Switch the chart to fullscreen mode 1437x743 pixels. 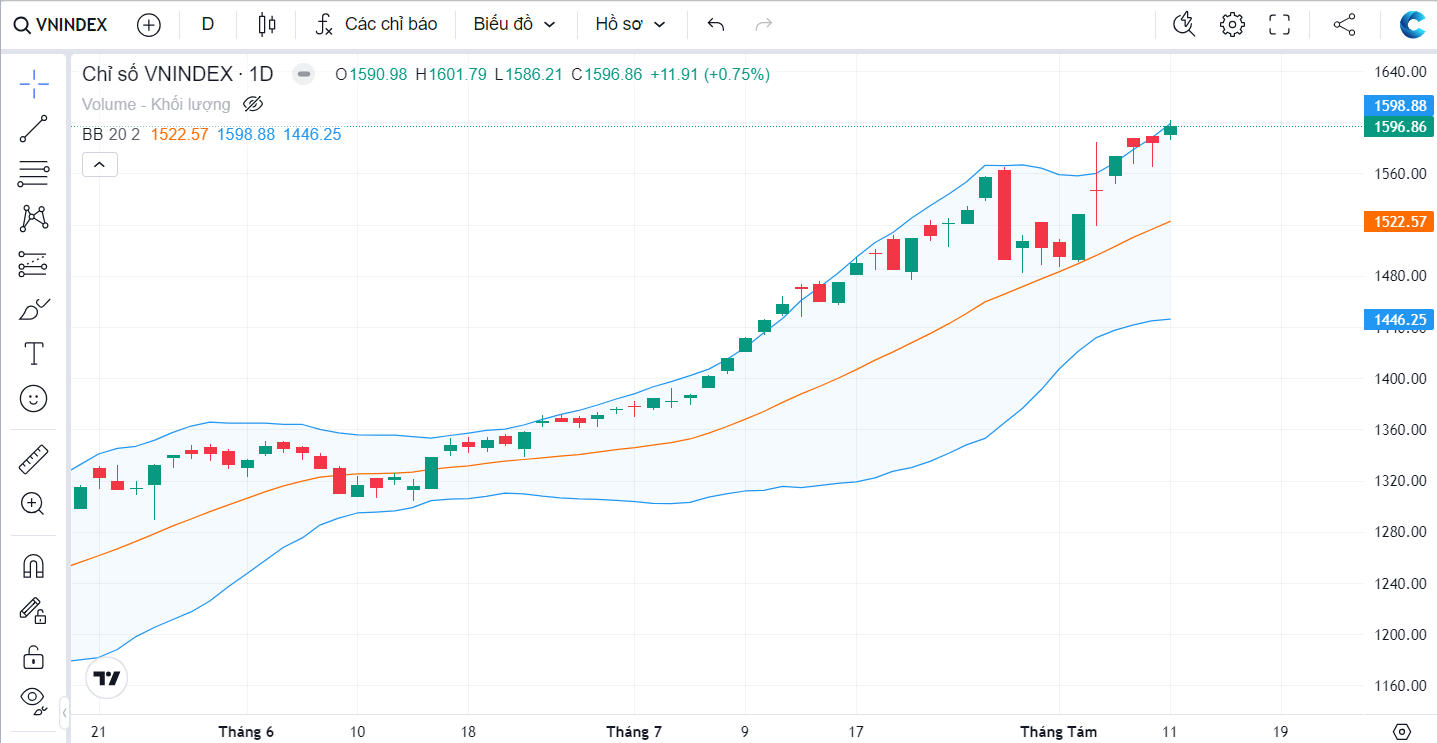tap(1279, 25)
